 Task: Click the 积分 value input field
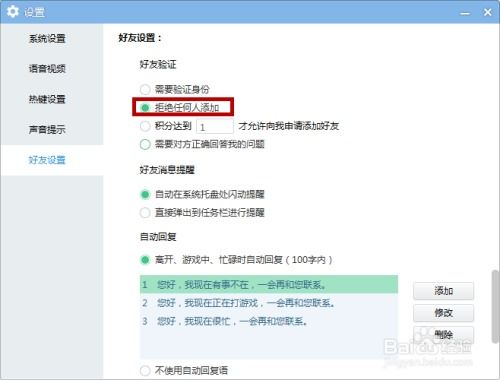pyautogui.click(x=215, y=127)
